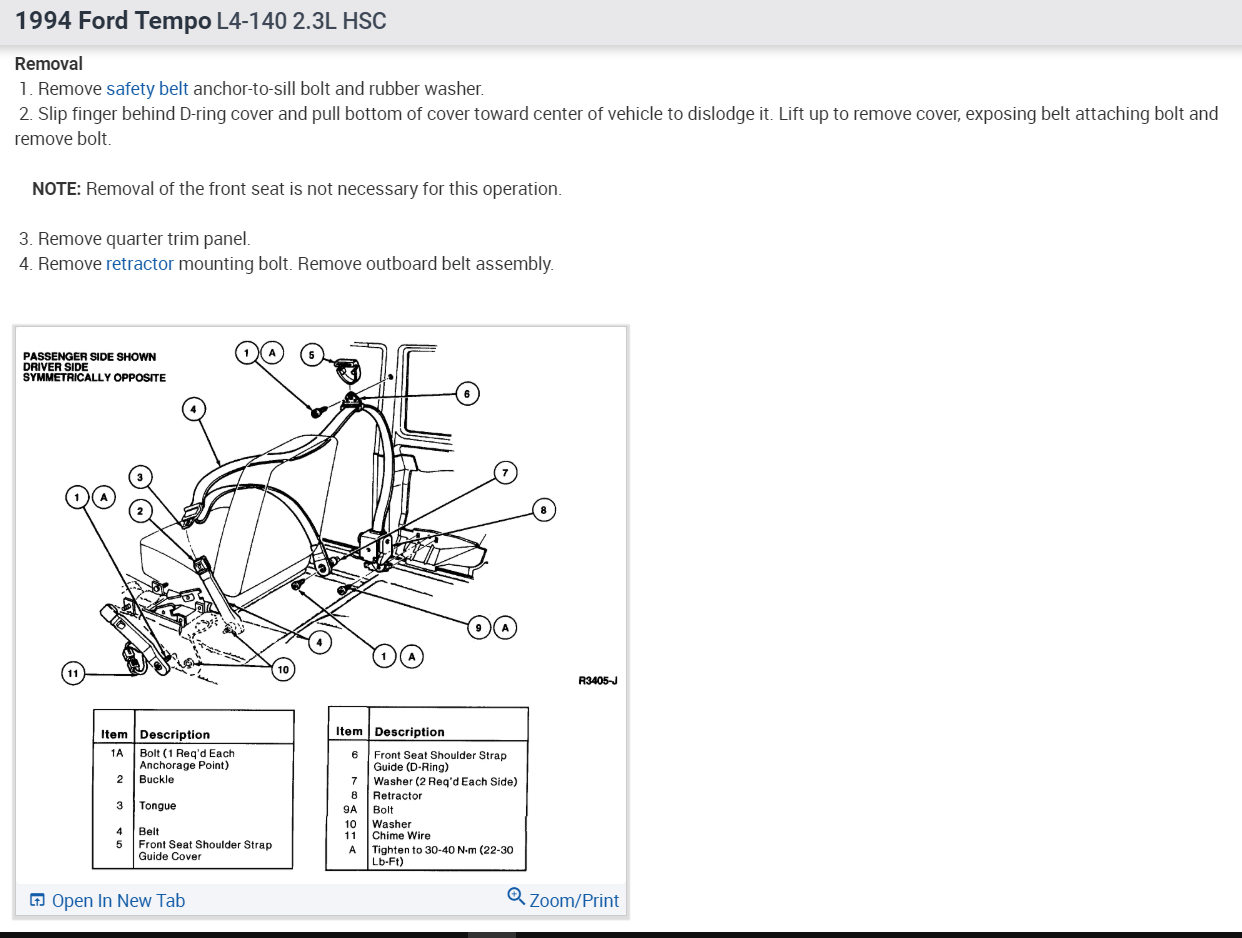The height and width of the screenshot is (938, 1242).
Task: Click the 'Tongue' entry in parts table
Action: (158, 806)
